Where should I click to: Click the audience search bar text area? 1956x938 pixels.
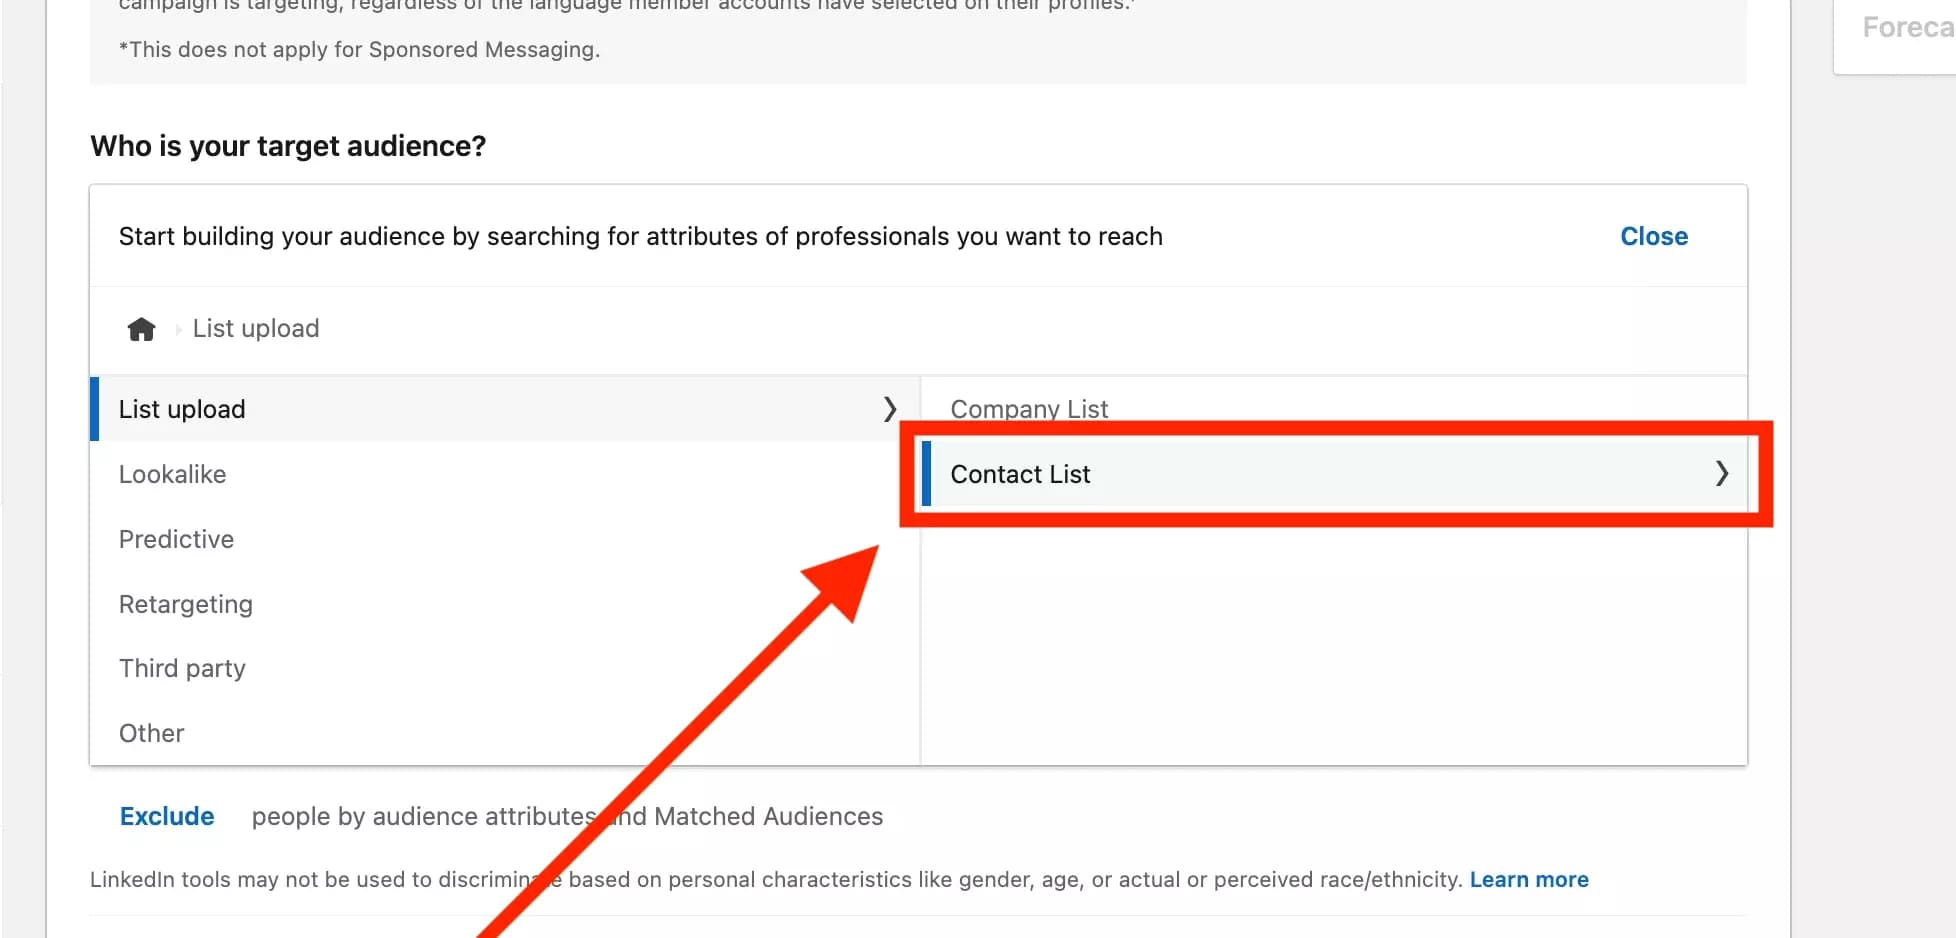coord(640,236)
